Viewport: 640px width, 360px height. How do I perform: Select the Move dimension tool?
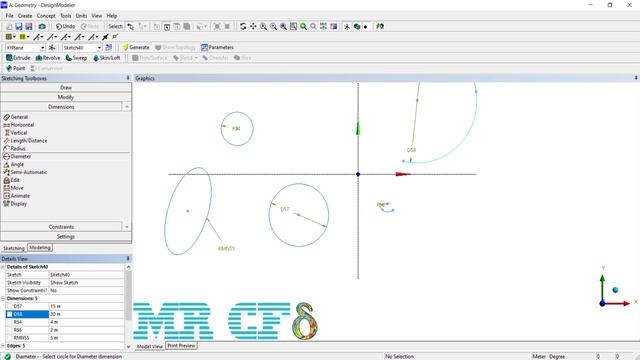(x=13, y=188)
